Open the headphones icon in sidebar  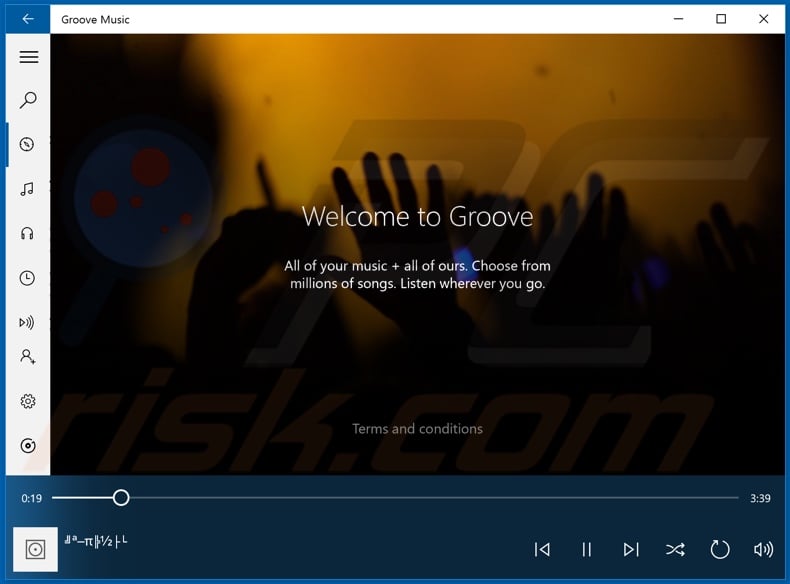point(27,233)
